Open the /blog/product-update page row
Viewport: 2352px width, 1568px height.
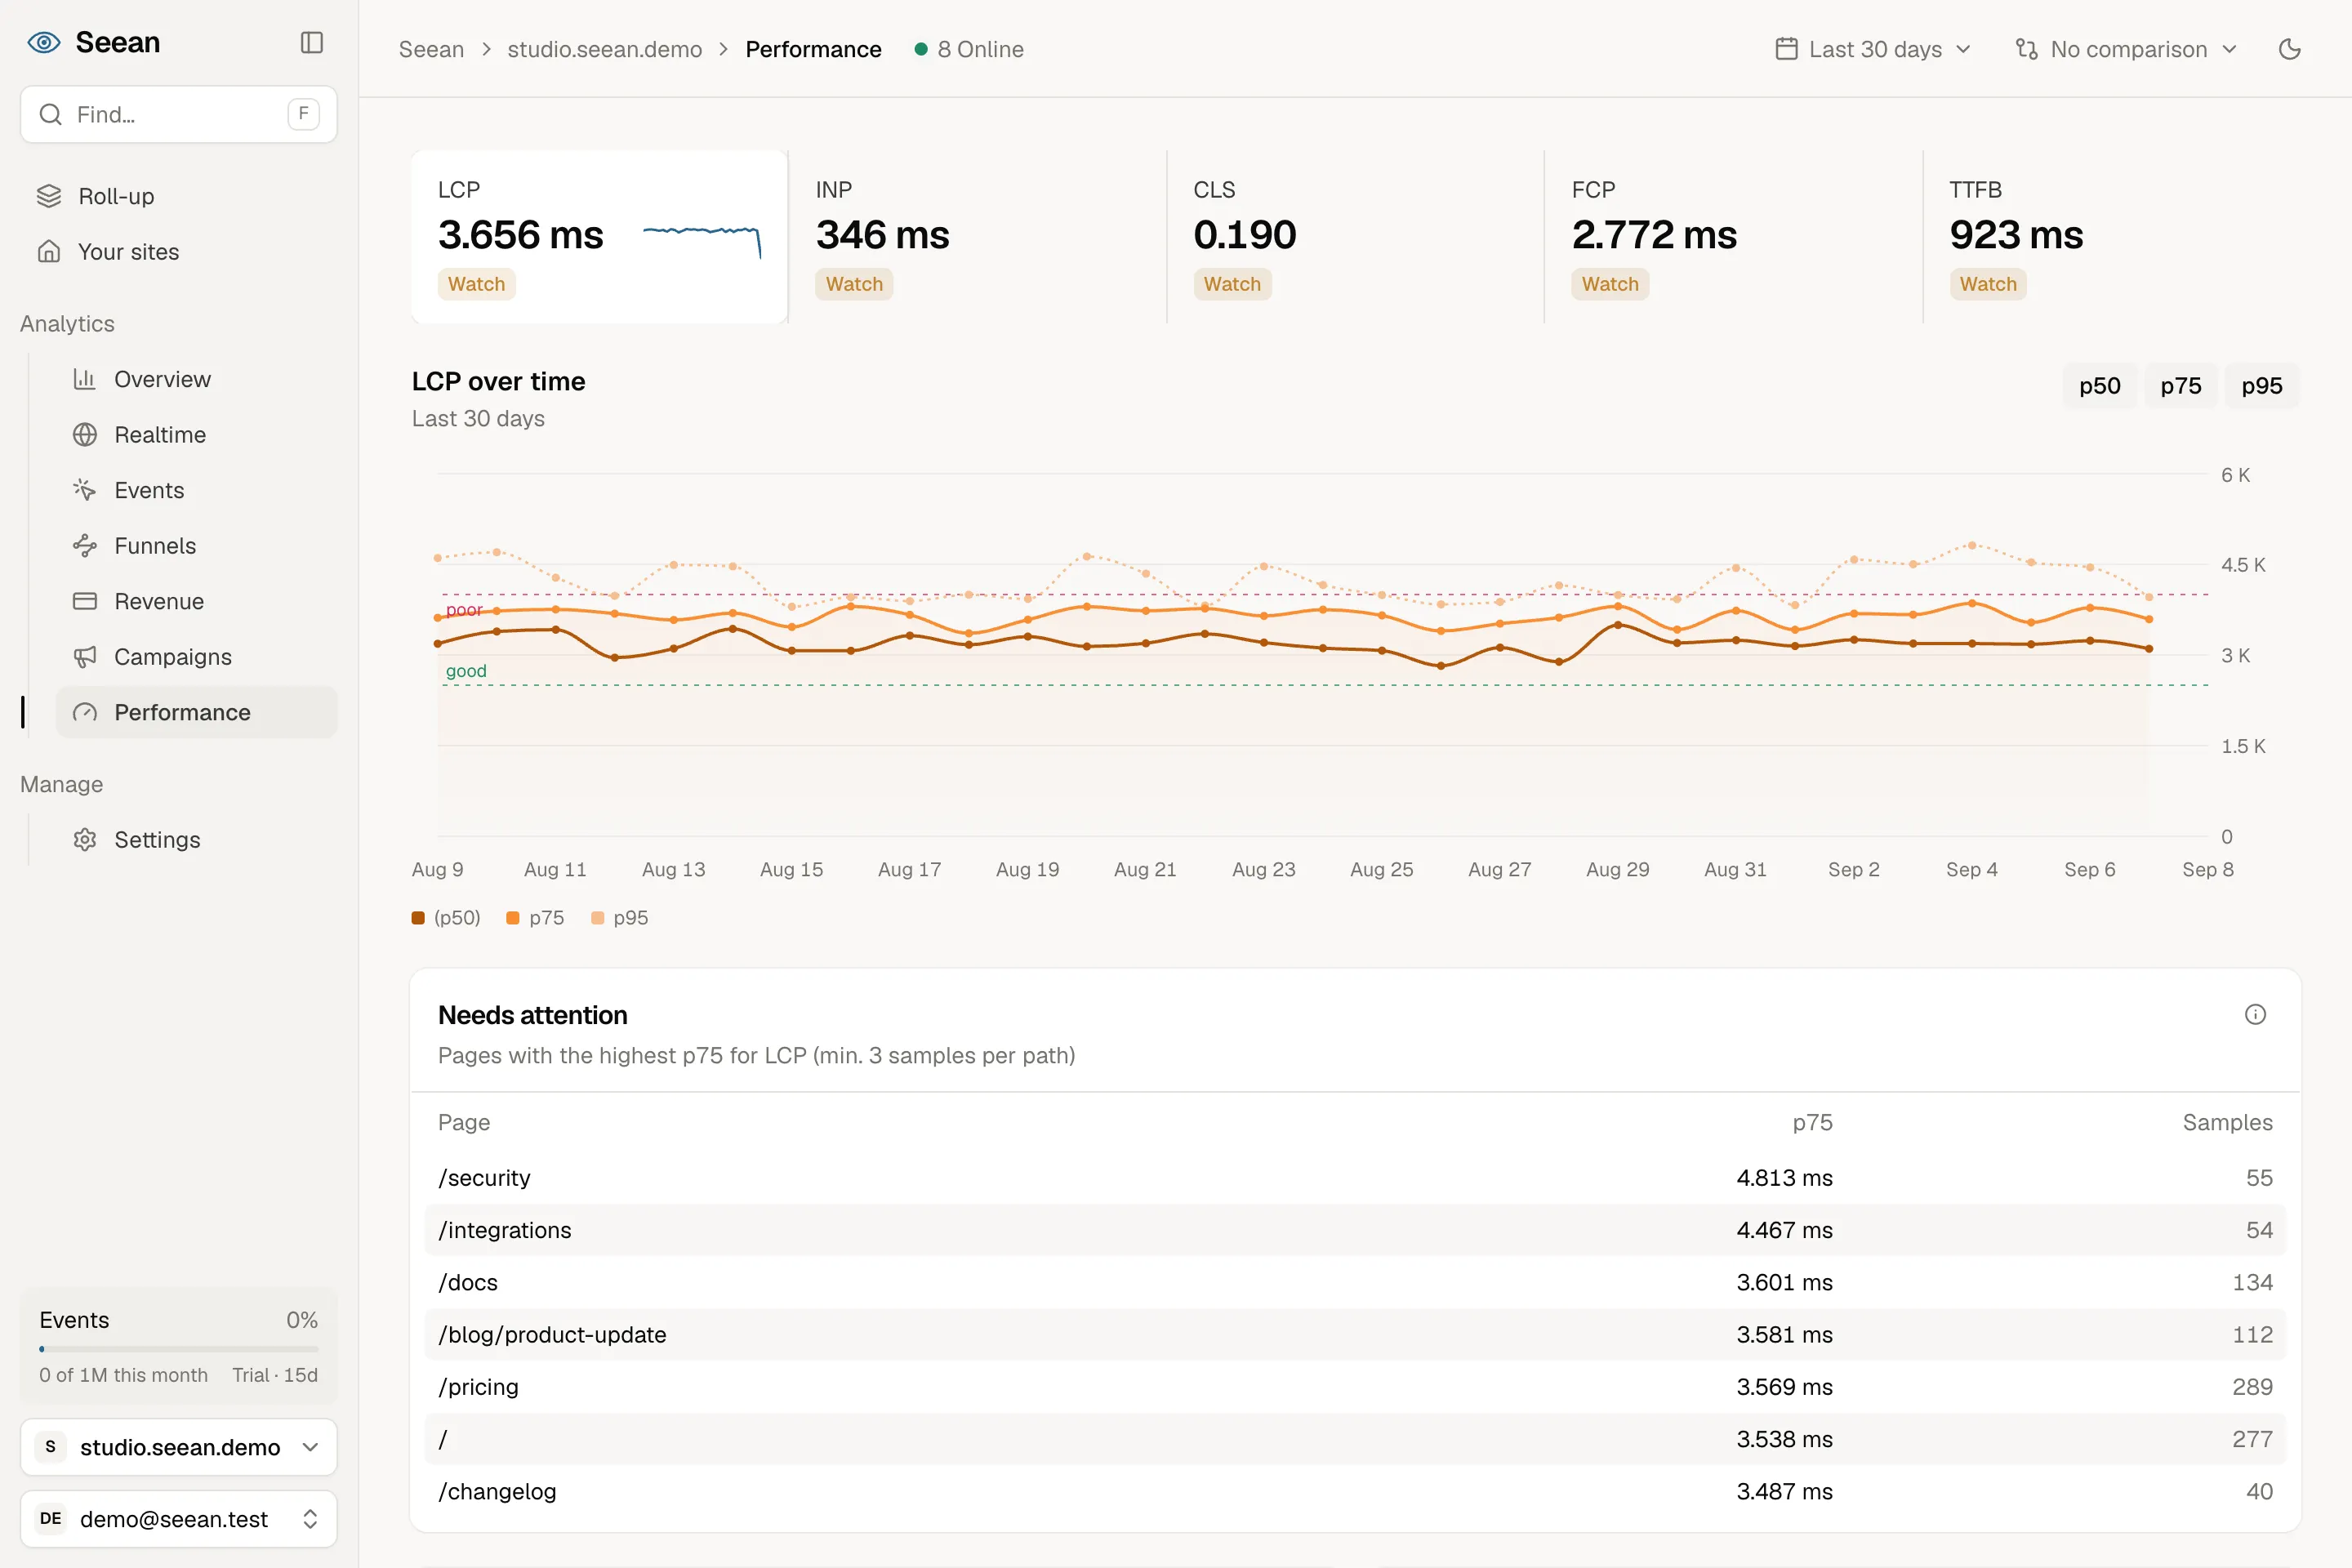[1355, 1334]
